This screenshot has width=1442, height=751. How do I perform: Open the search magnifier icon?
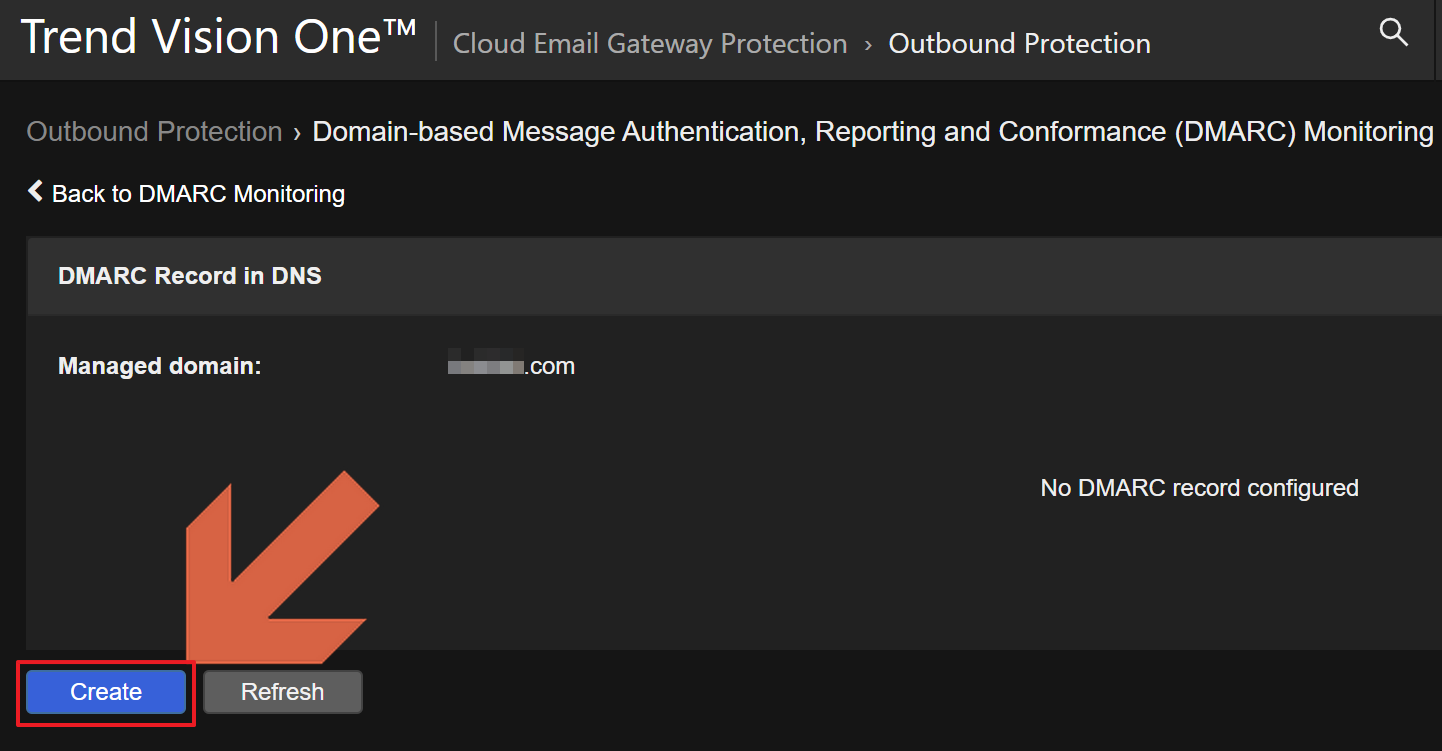click(x=1393, y=32)
